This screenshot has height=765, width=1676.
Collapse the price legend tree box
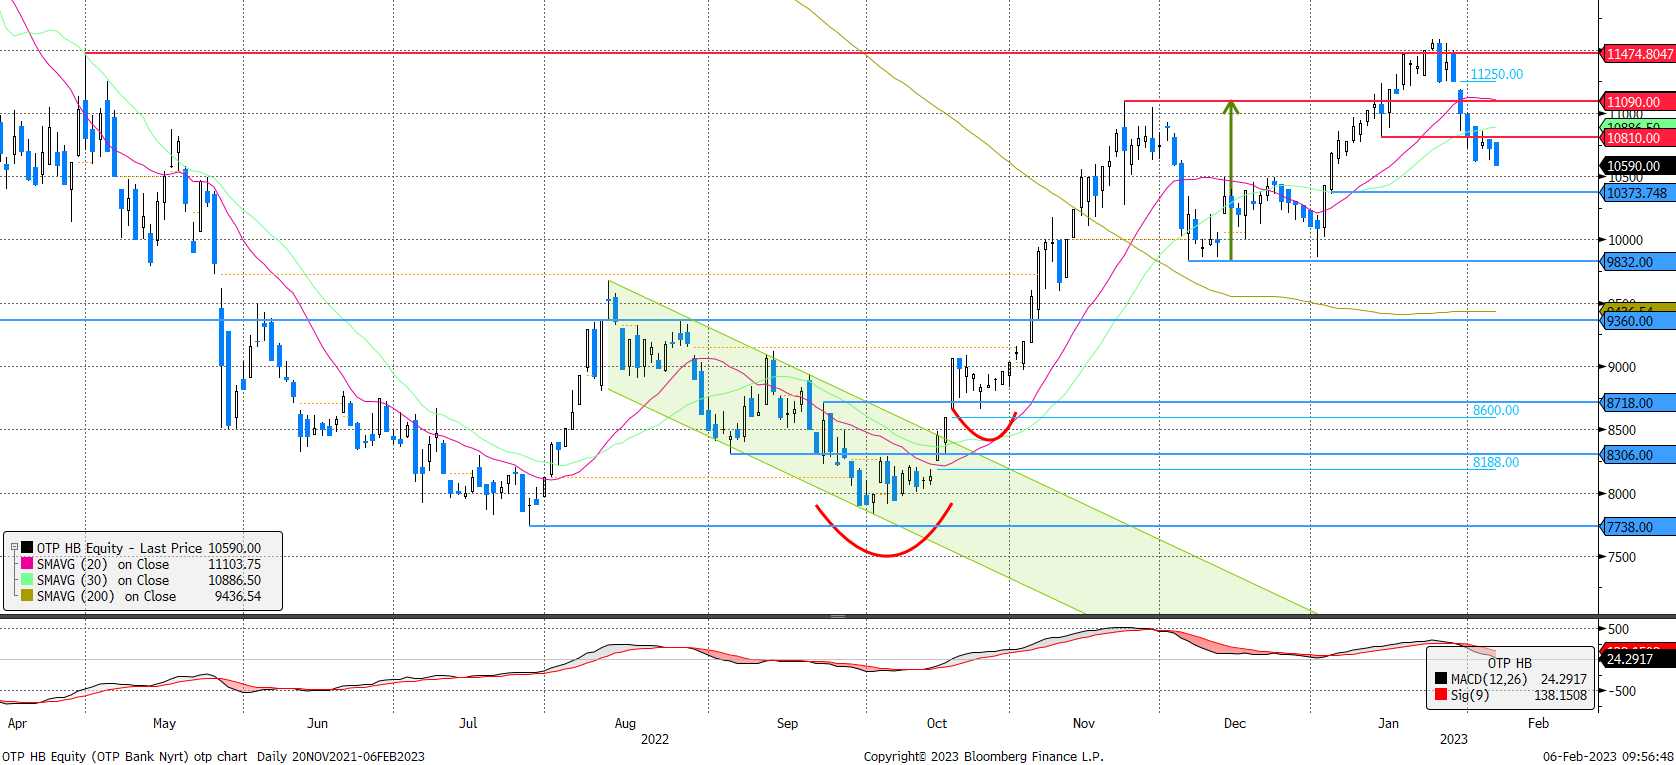pyautogui.click(x=14, y=548)
